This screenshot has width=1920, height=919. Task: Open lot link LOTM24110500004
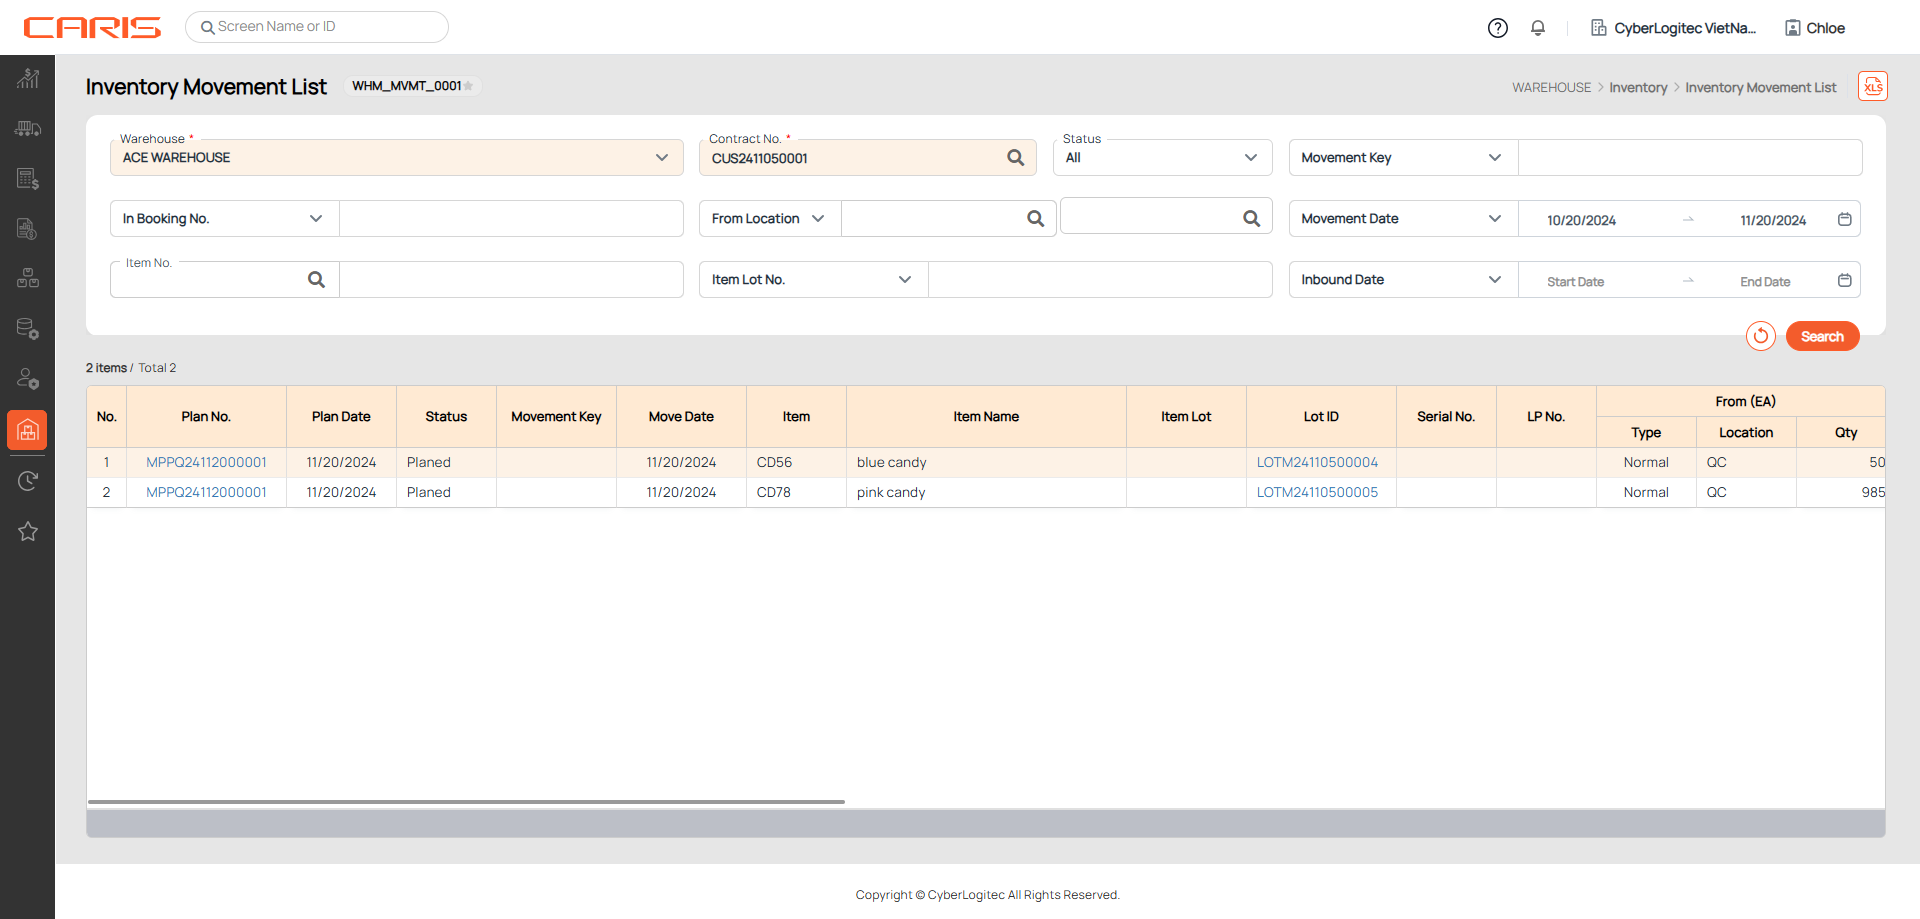pos(1317,462)
